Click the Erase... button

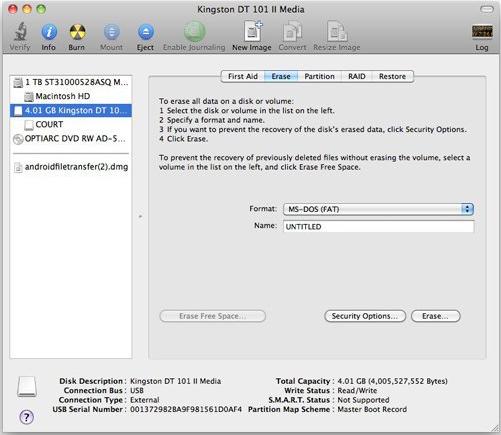436,316
